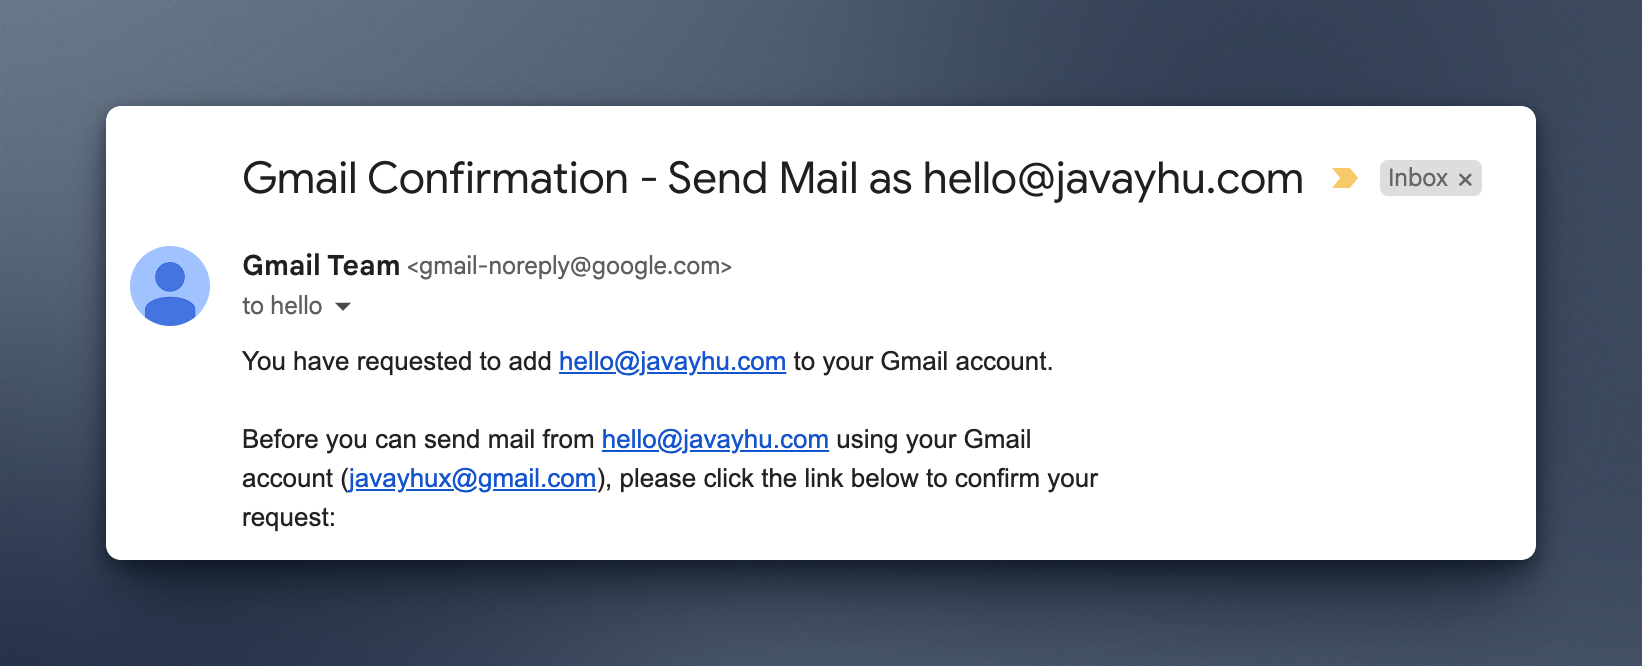Click the "to hello" recipient text

(282, 306)
